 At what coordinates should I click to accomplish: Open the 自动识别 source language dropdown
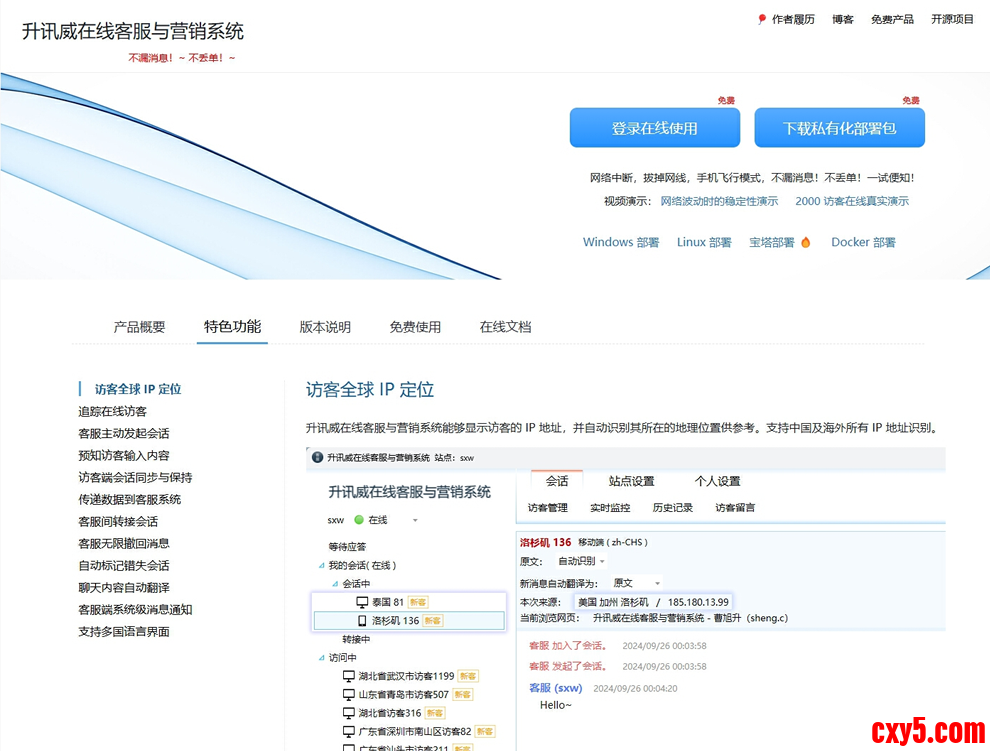(602, 561)
